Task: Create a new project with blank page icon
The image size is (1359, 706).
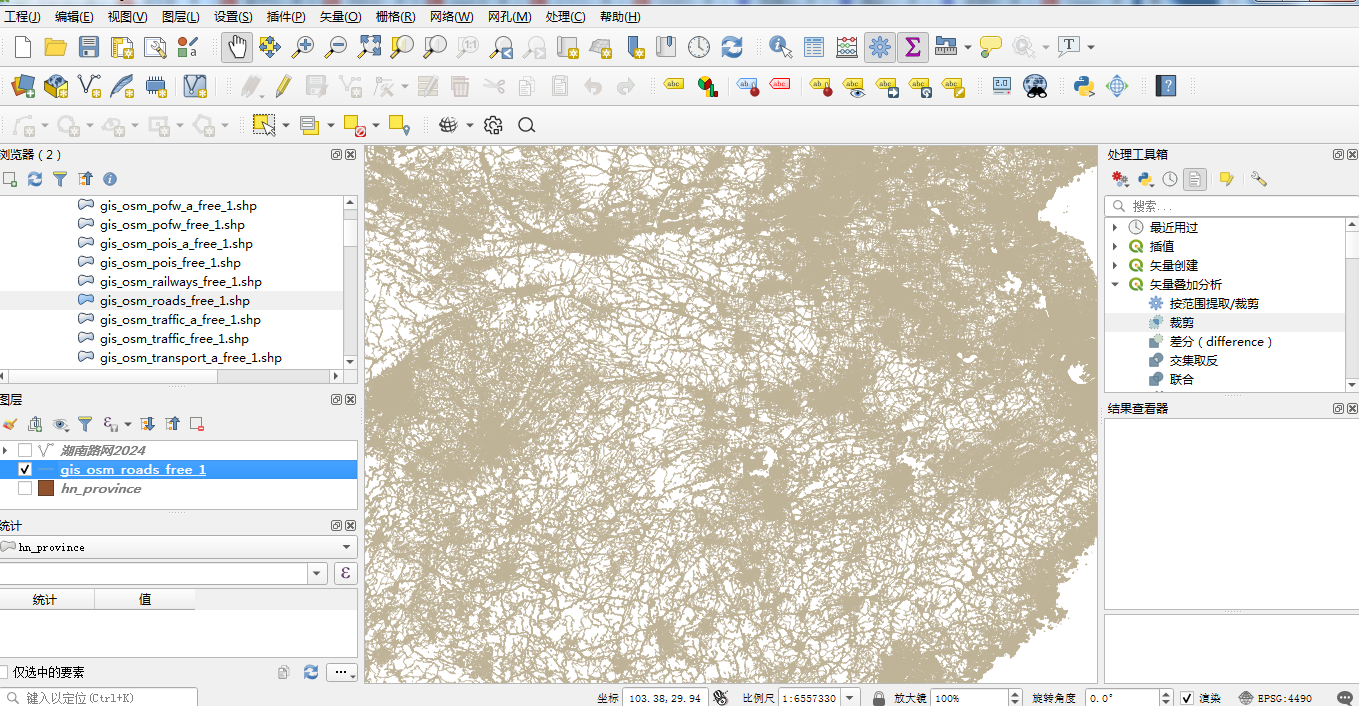Action: click(x=22, y=46)
